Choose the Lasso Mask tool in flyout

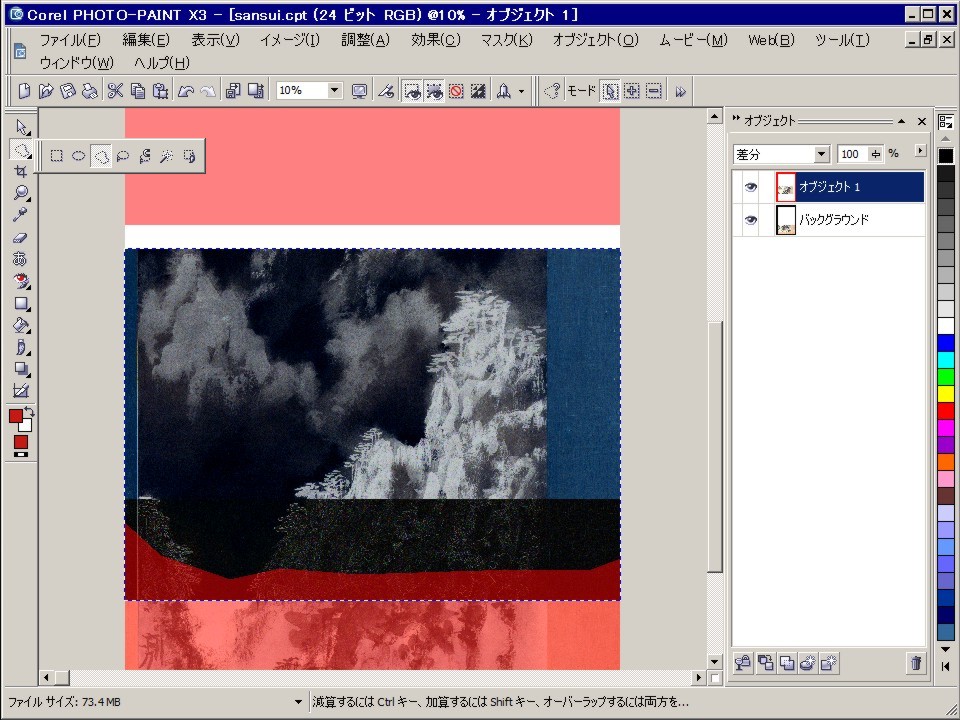[123, 156]
